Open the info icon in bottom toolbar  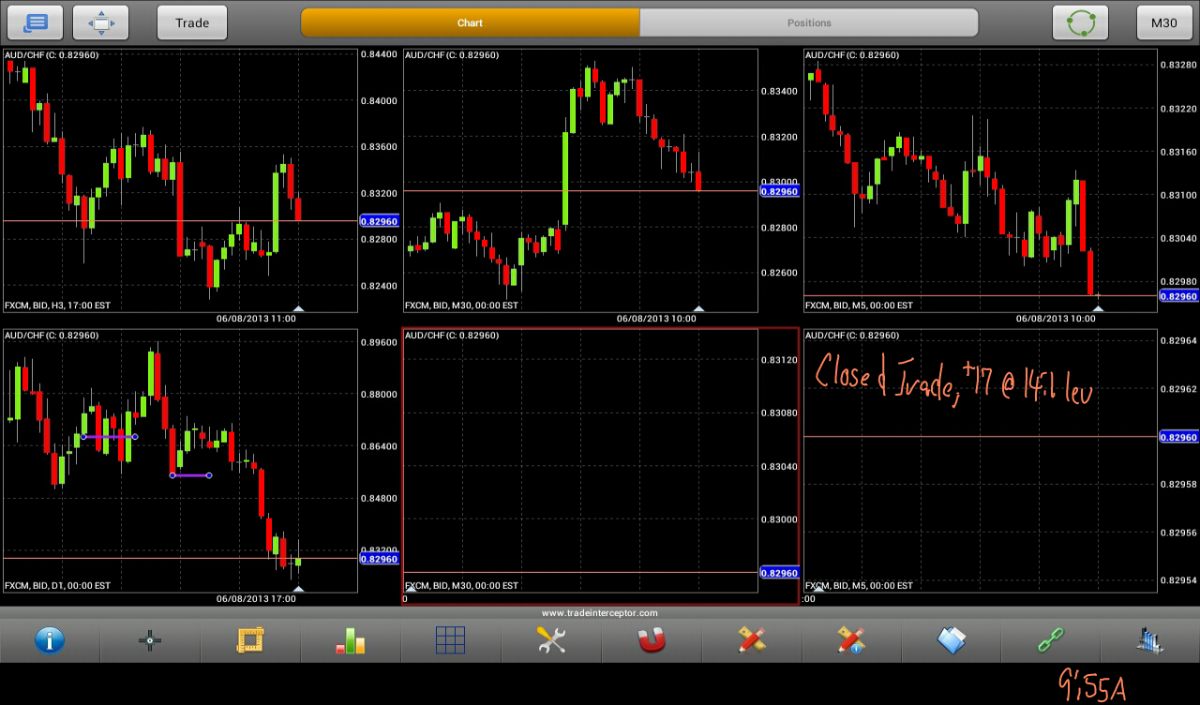(50, 641)
